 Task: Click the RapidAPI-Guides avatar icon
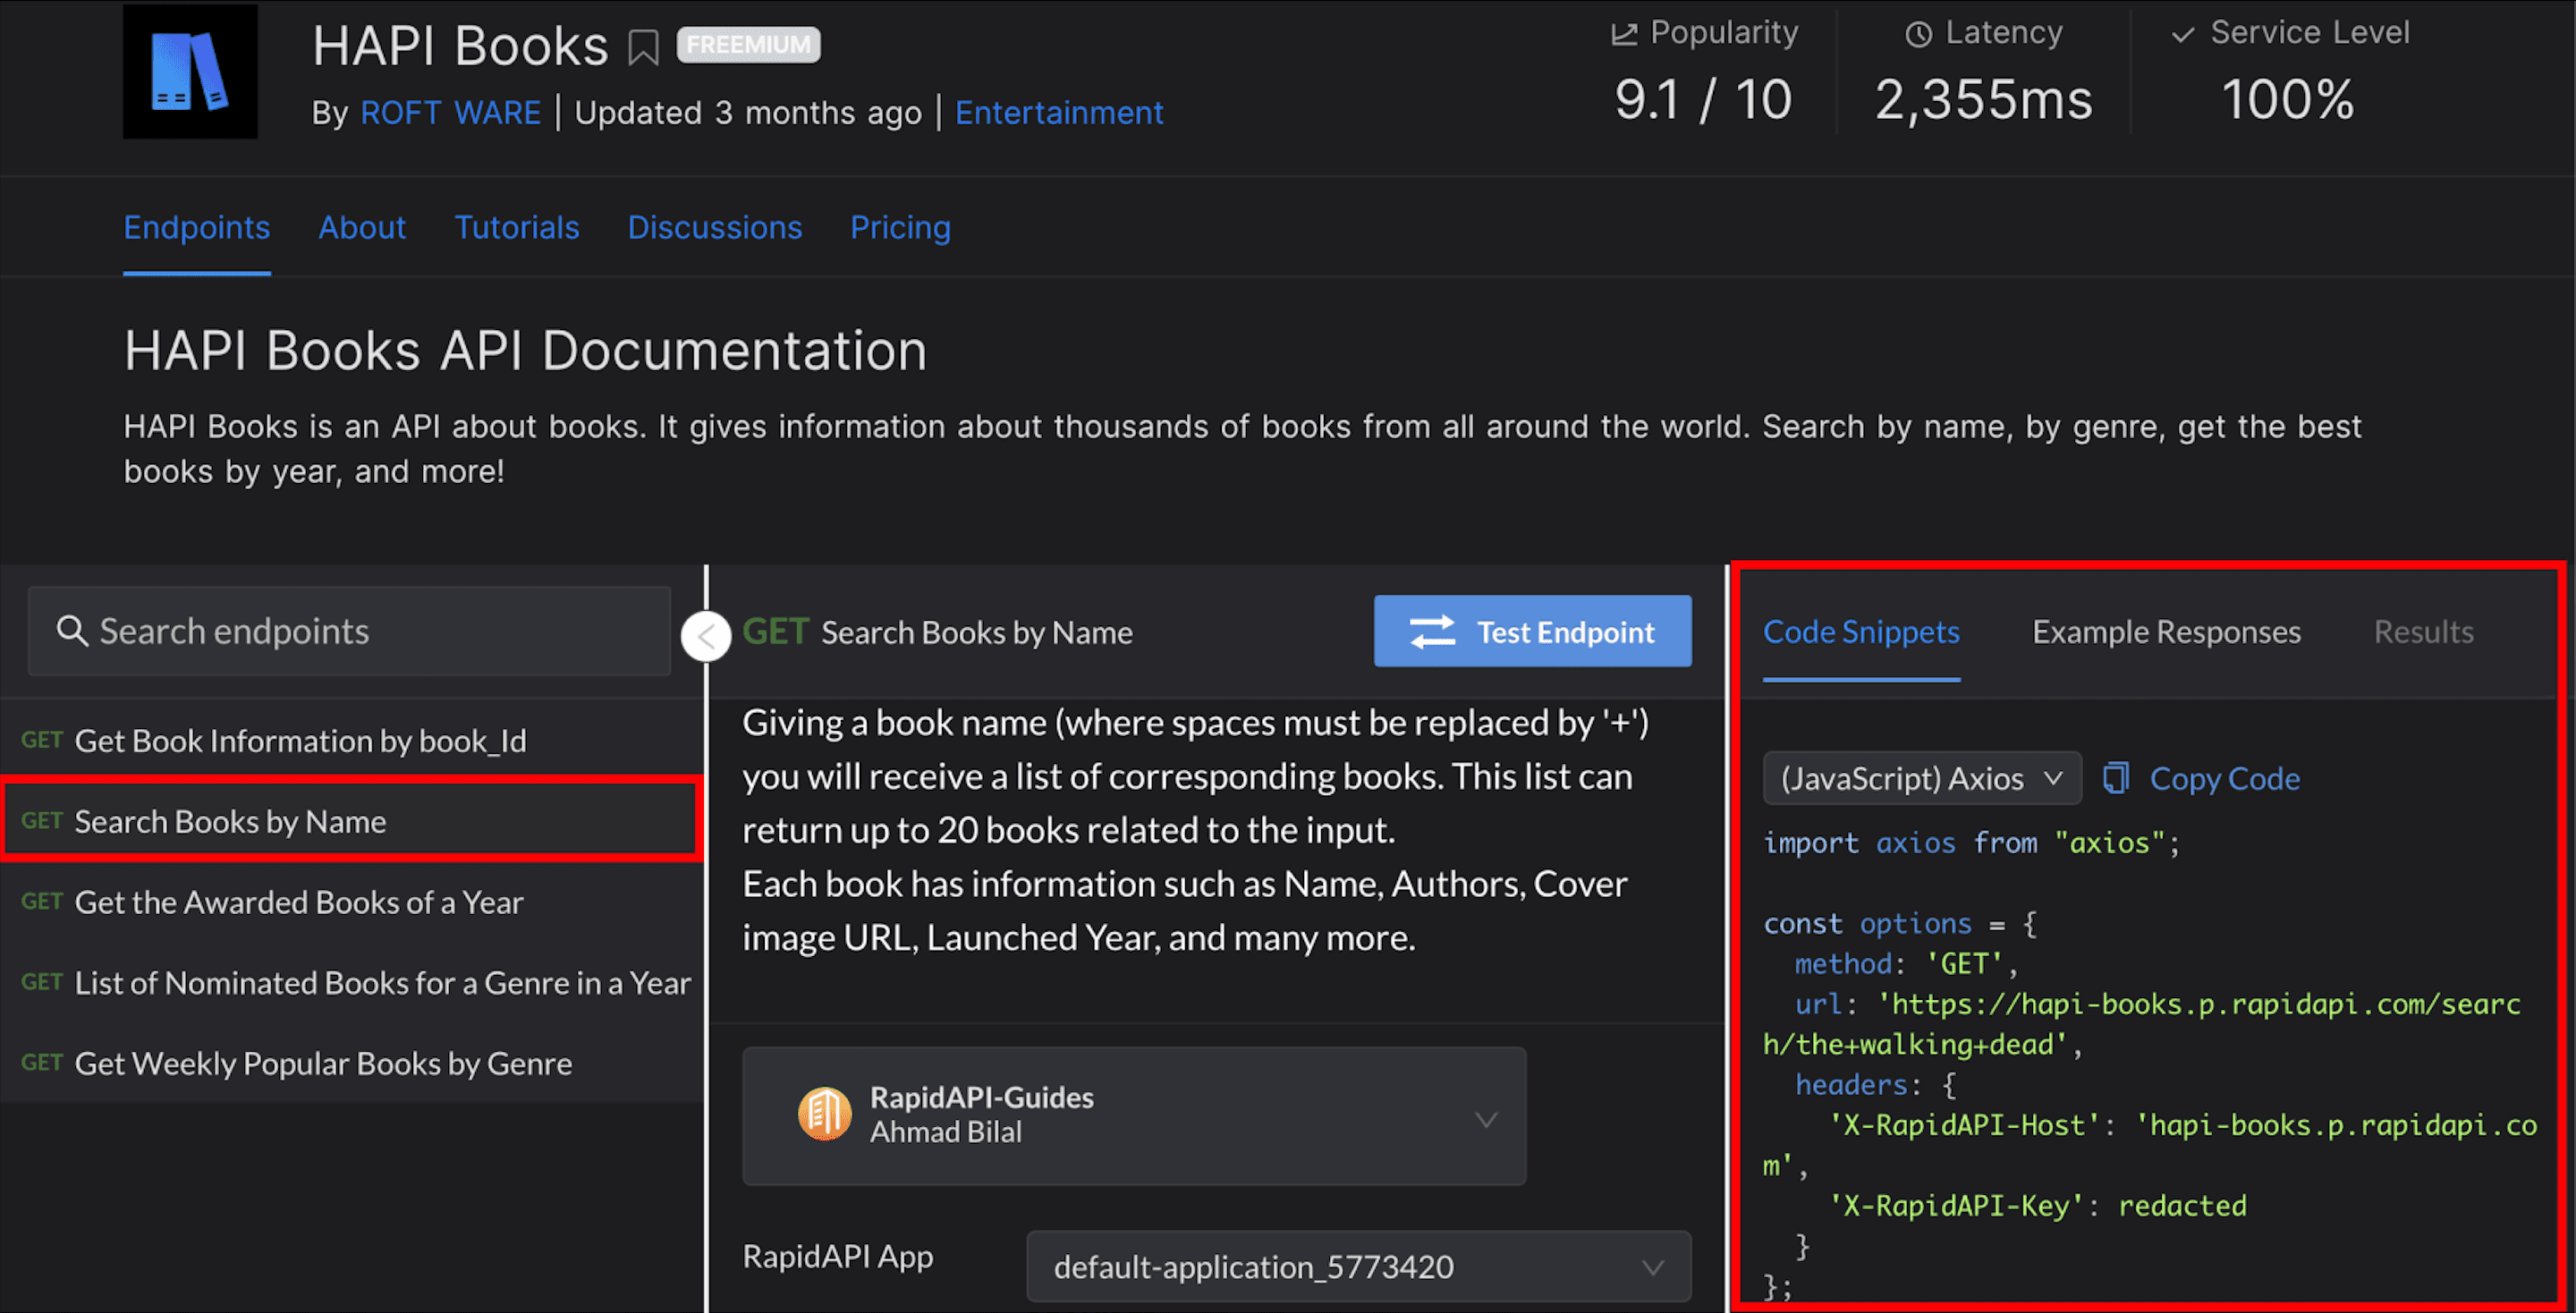(x=825, y=1114)
